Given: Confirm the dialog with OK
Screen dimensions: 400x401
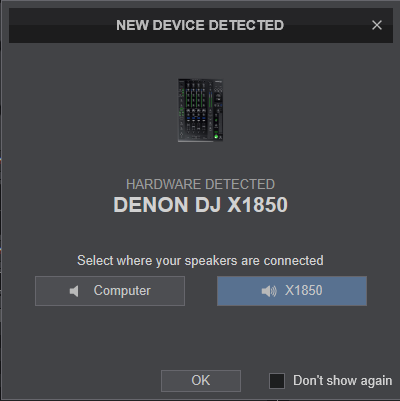Looking at the screenshot, I should point(201,381).
